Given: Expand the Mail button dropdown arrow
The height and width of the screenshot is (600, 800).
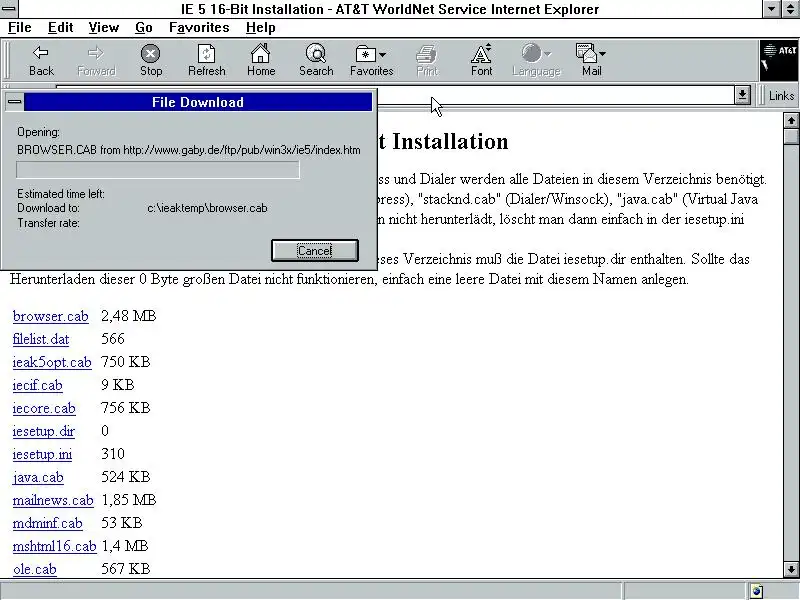Looking at the screenshot, I should pos(603,54).
